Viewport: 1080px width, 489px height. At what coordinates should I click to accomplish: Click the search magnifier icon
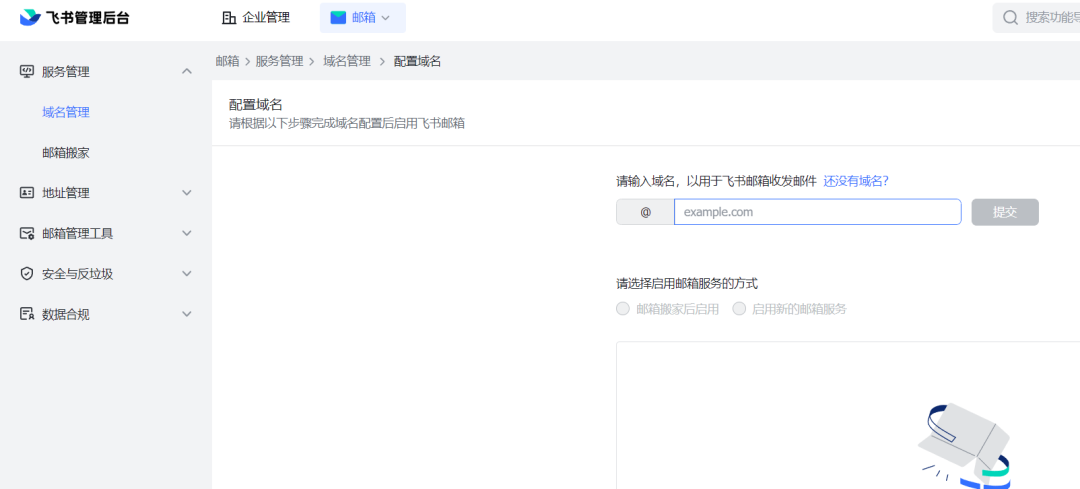coord(1010,17)
